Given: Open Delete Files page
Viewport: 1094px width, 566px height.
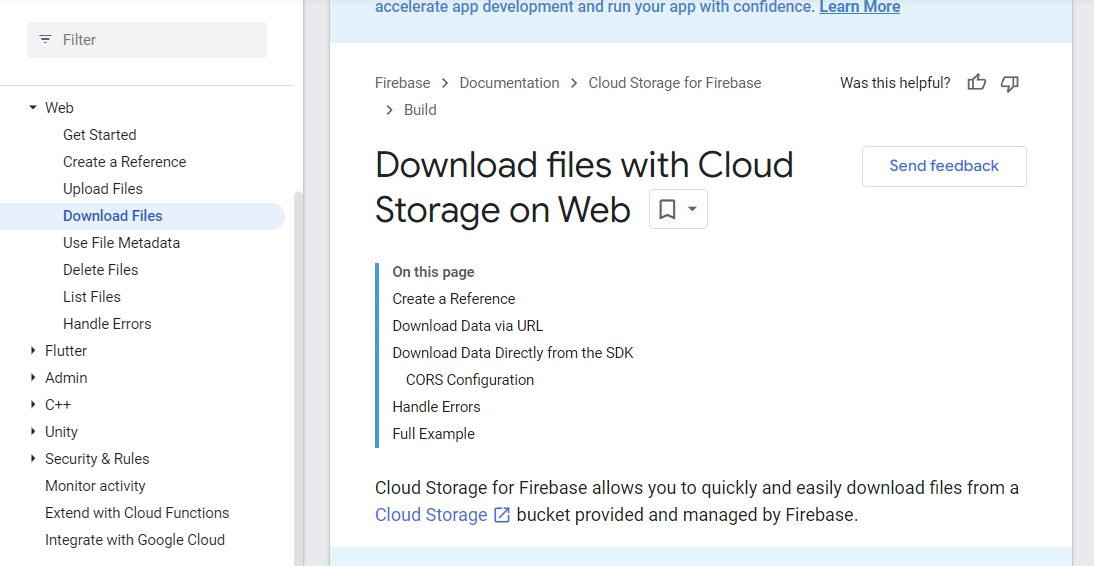Looking at the screenshot, I should (x=100, y=270).
